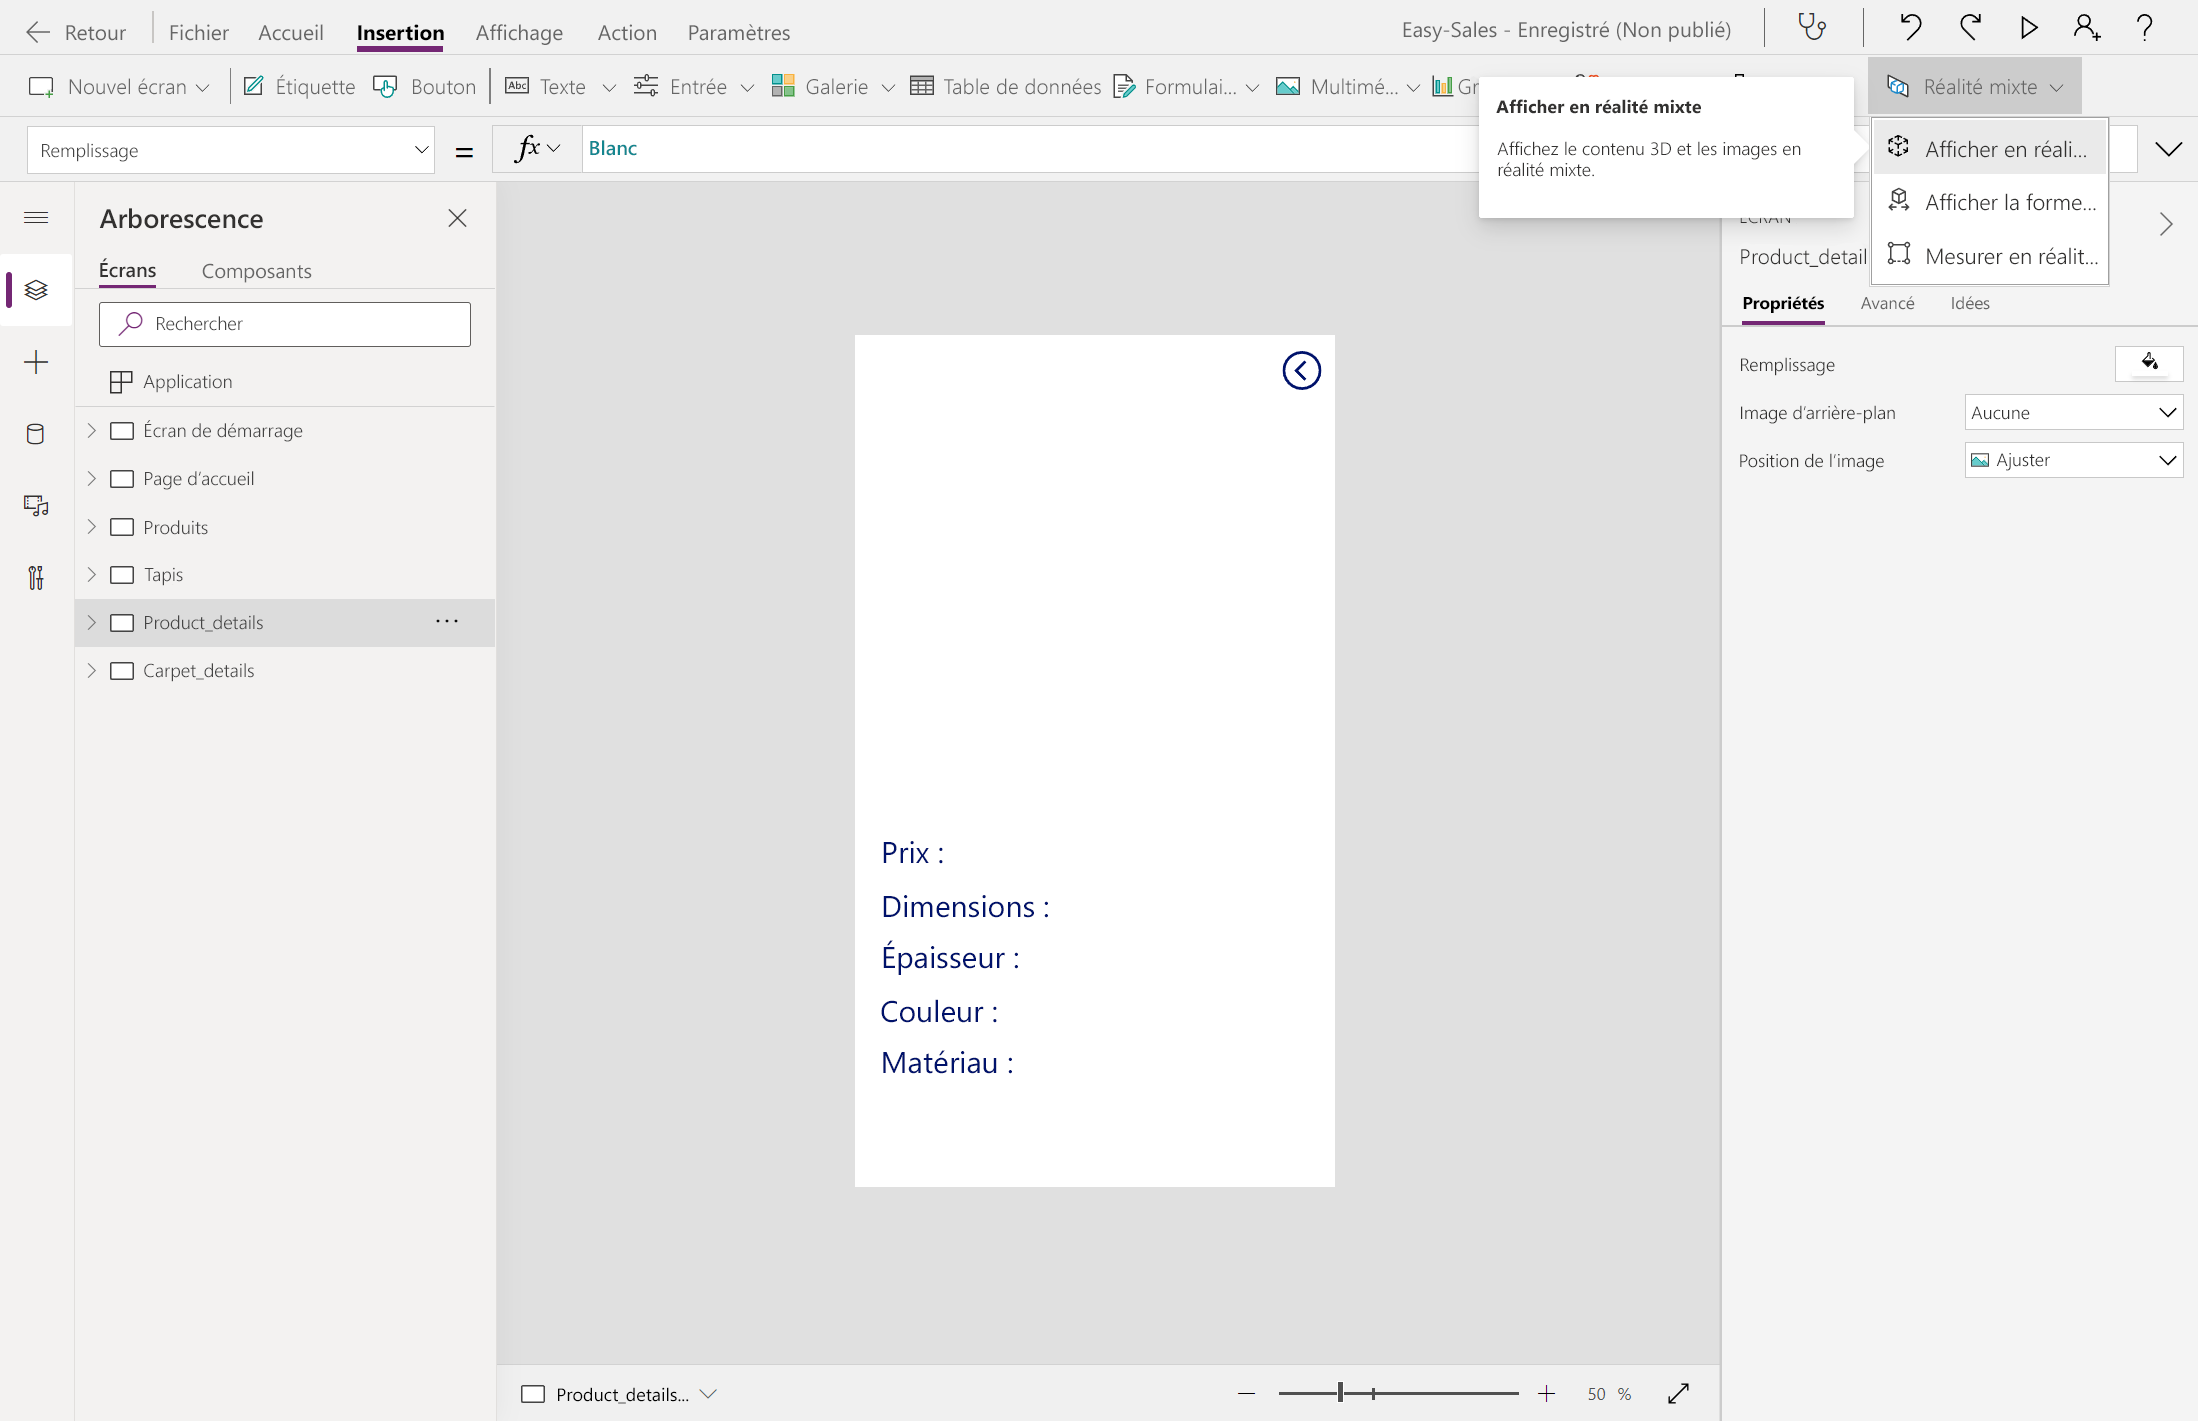The width and height of the screenshot is (2198, 1421).
Task: Expand the Produits screen tree node
Action: coord(92,527)
